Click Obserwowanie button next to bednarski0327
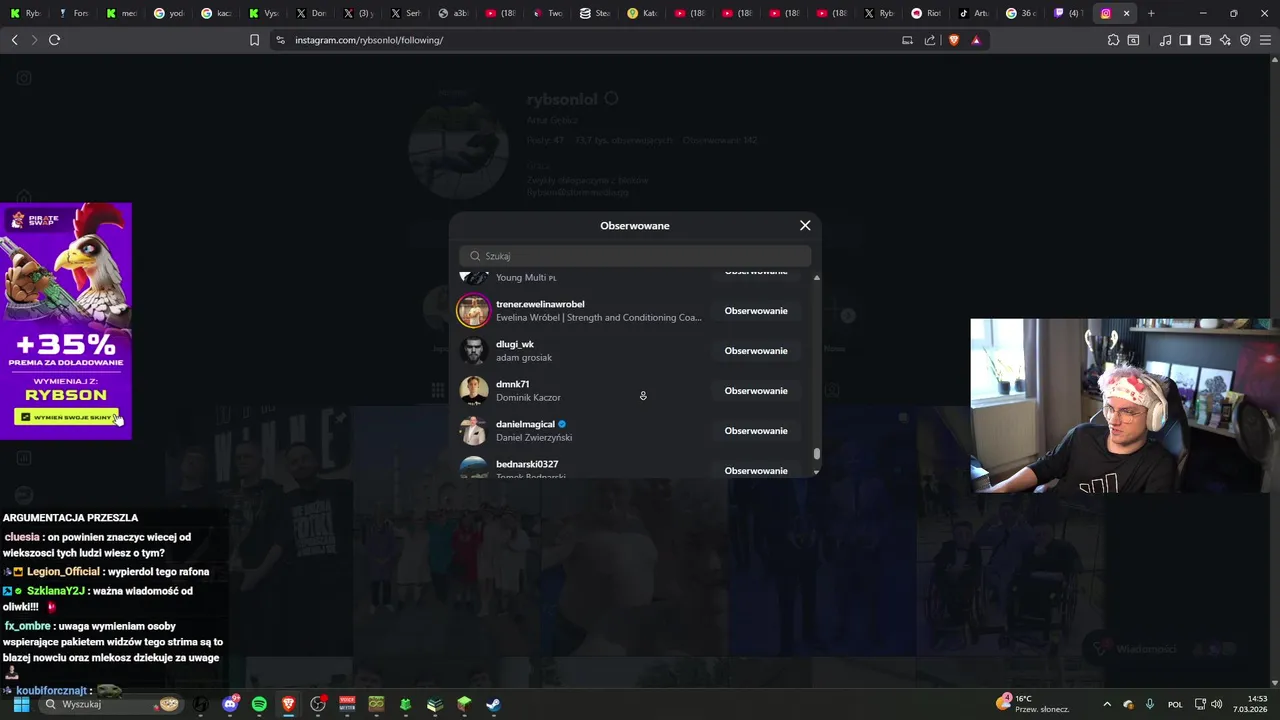 (x=756, y=470)
